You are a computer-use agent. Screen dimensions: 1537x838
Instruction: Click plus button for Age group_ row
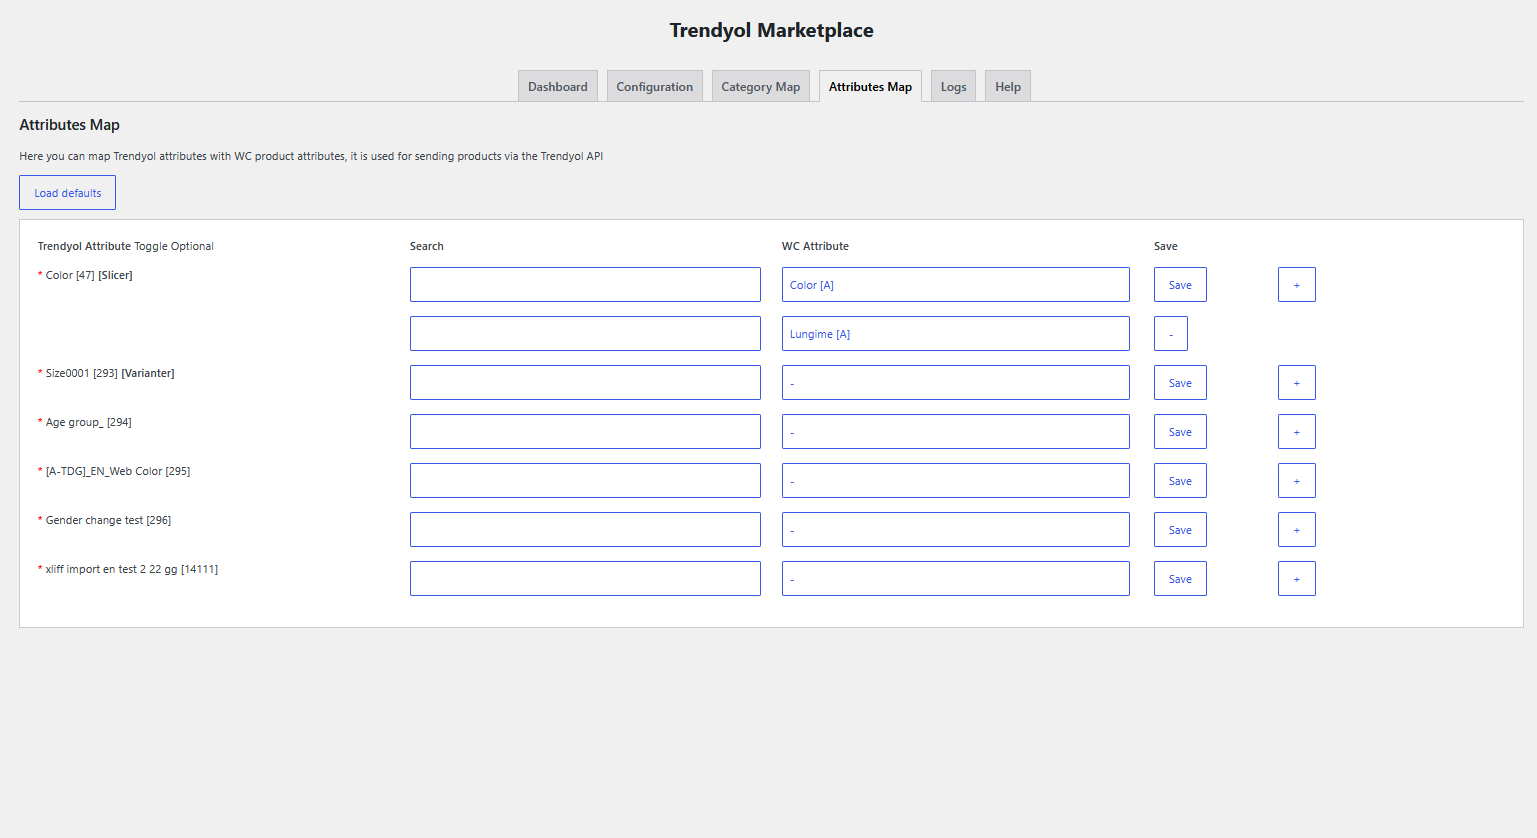point(1296,432)
